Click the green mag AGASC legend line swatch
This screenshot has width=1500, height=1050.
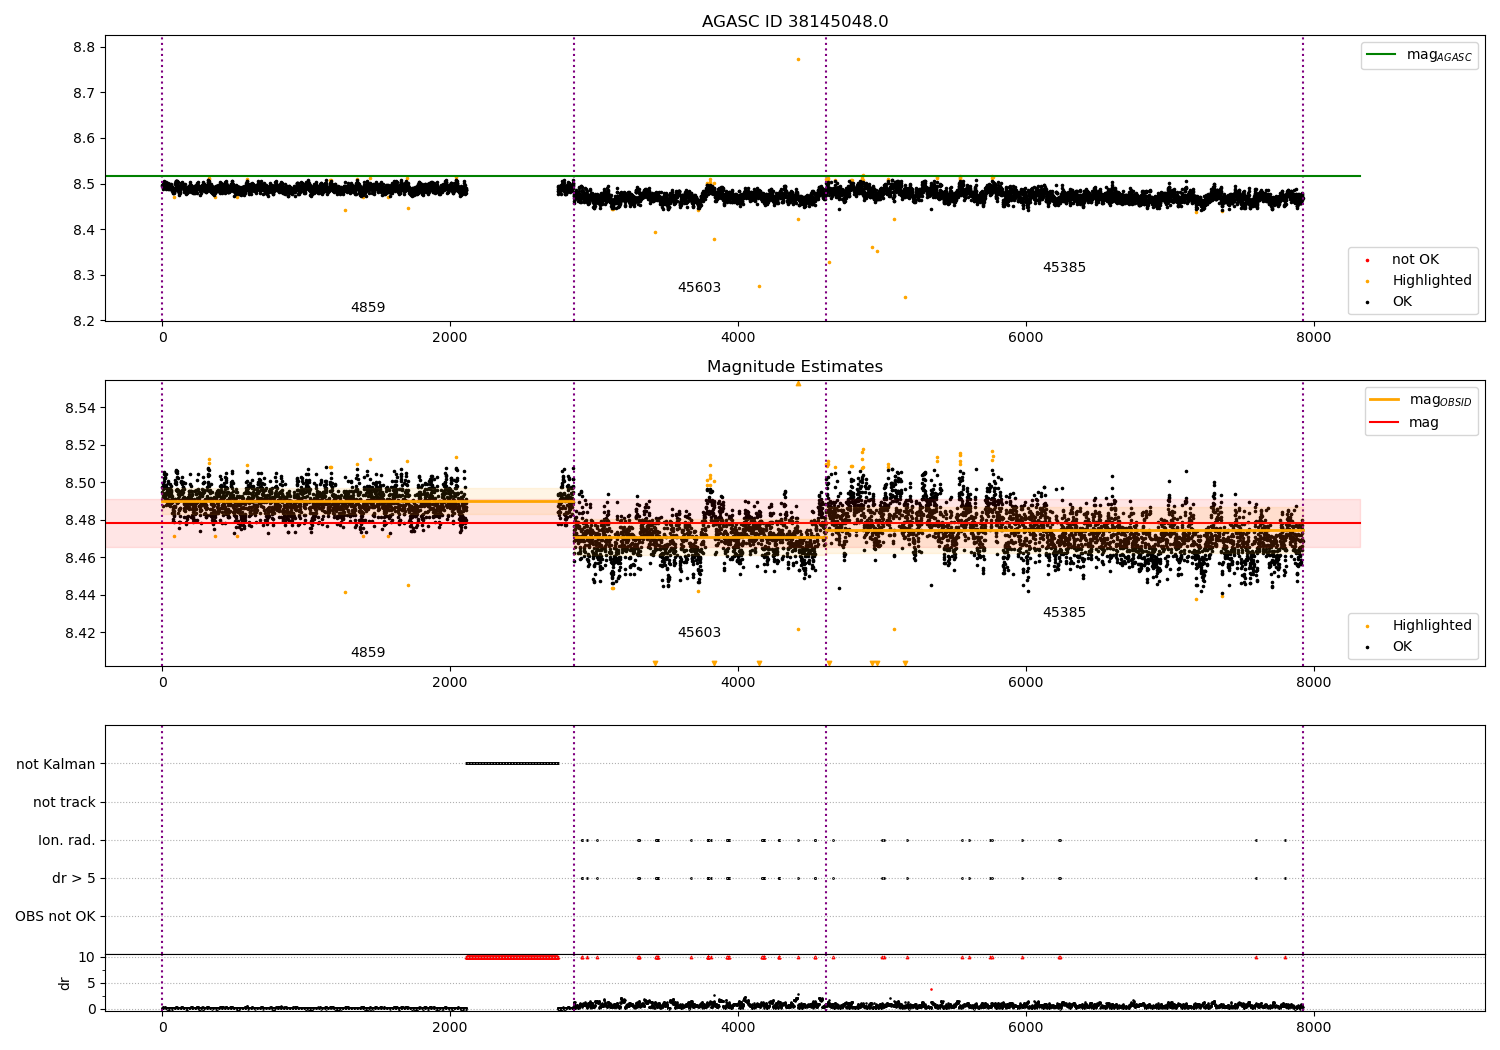[1381, 55]
